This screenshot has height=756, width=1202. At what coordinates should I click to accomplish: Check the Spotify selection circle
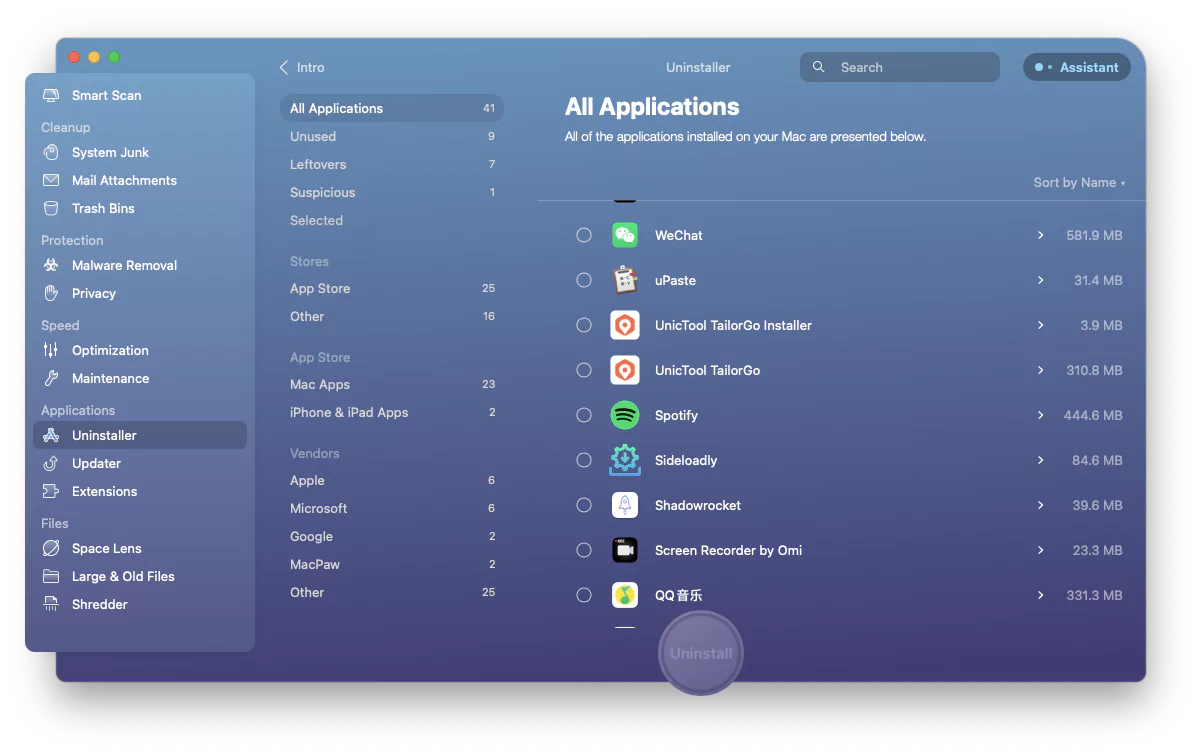coord(584,415)
